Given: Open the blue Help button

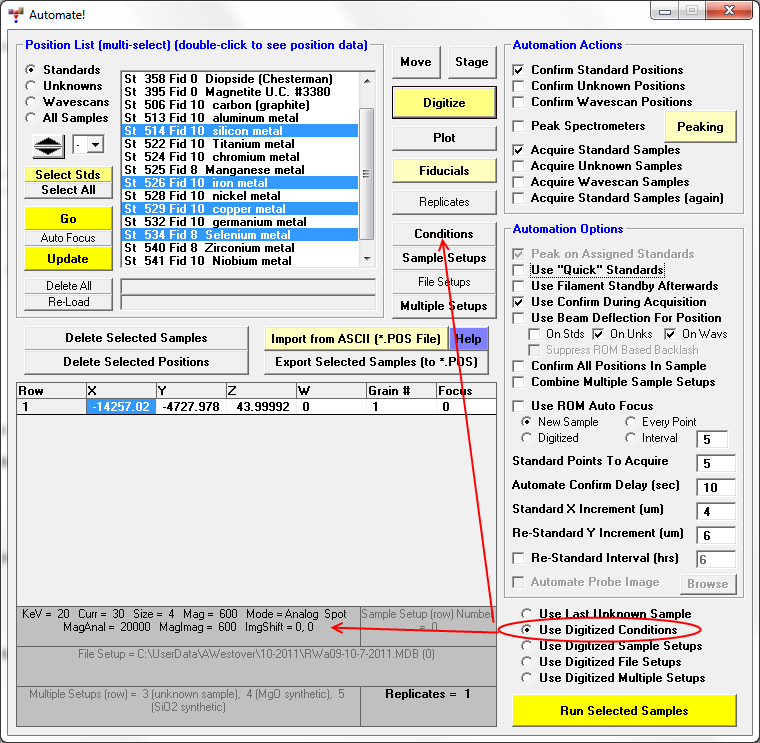Looking at the screenshot, I should (468, 338).
